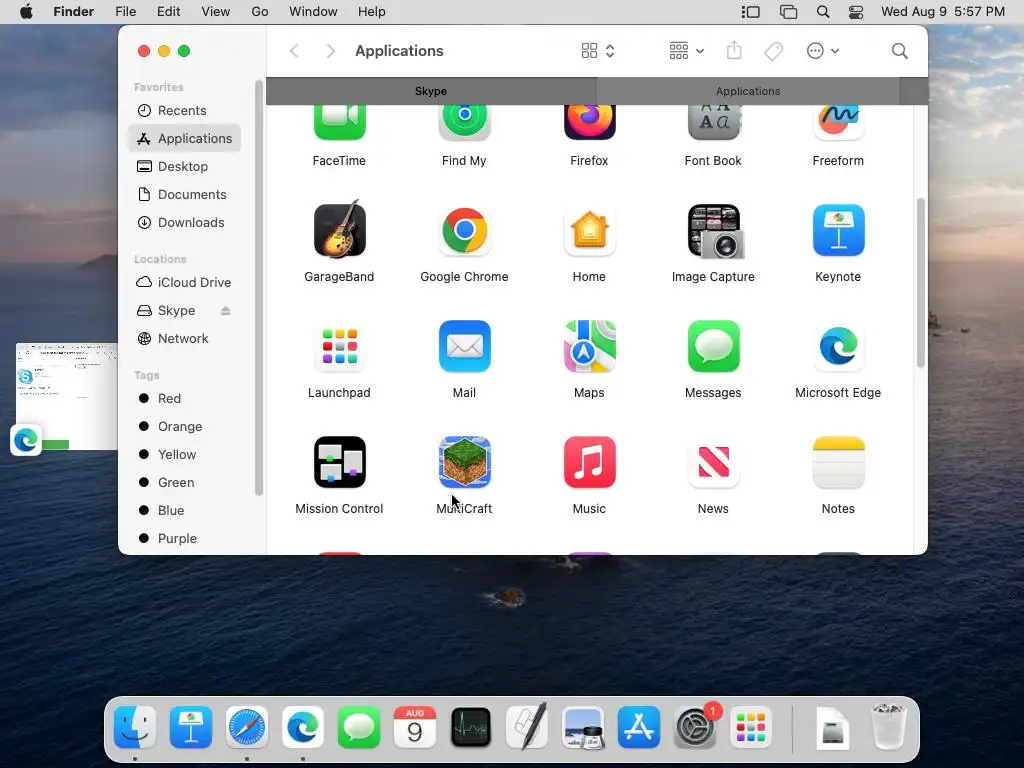Screen dimensions: 1024x768
Task: Open Activity Monitor in the Dock
Action: [471, 727]
